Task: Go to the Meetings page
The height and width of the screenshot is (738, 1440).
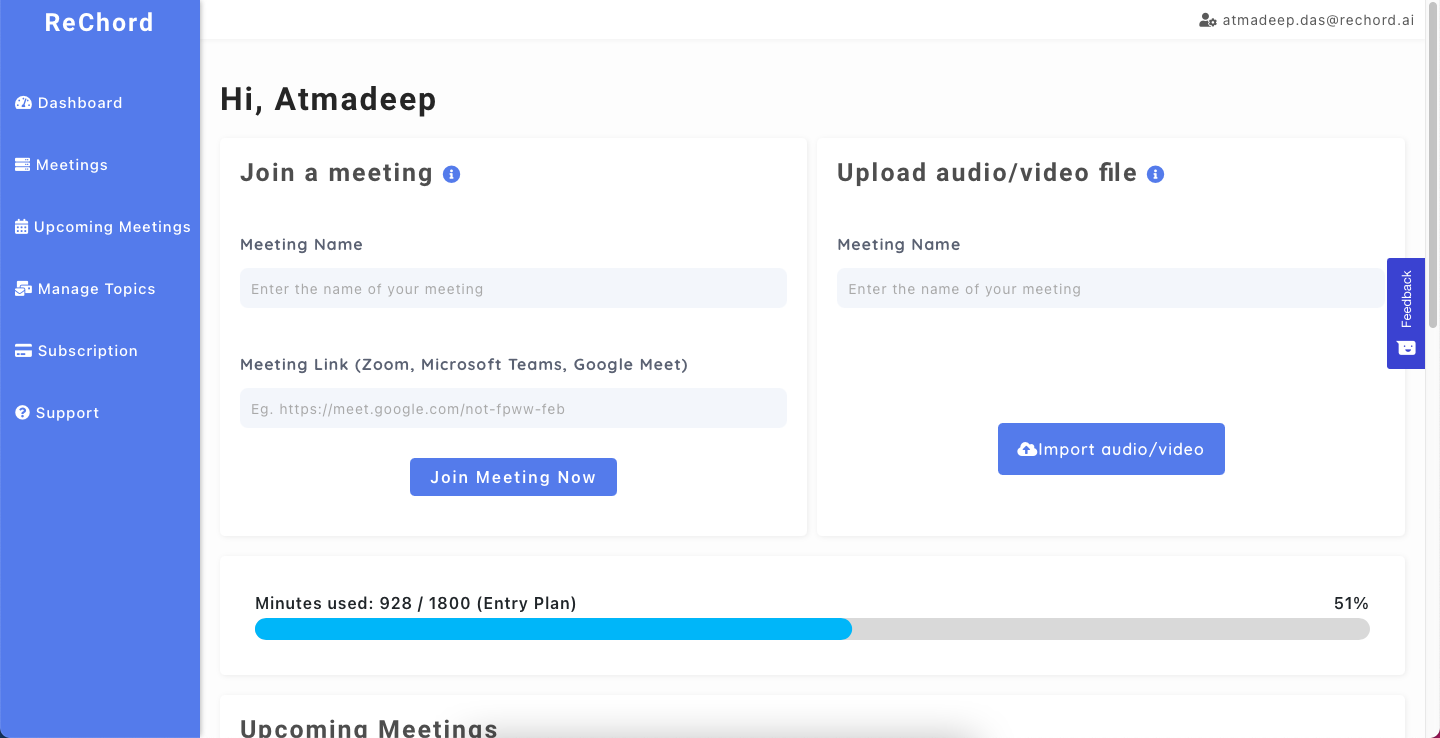Action: click(62, 165)
